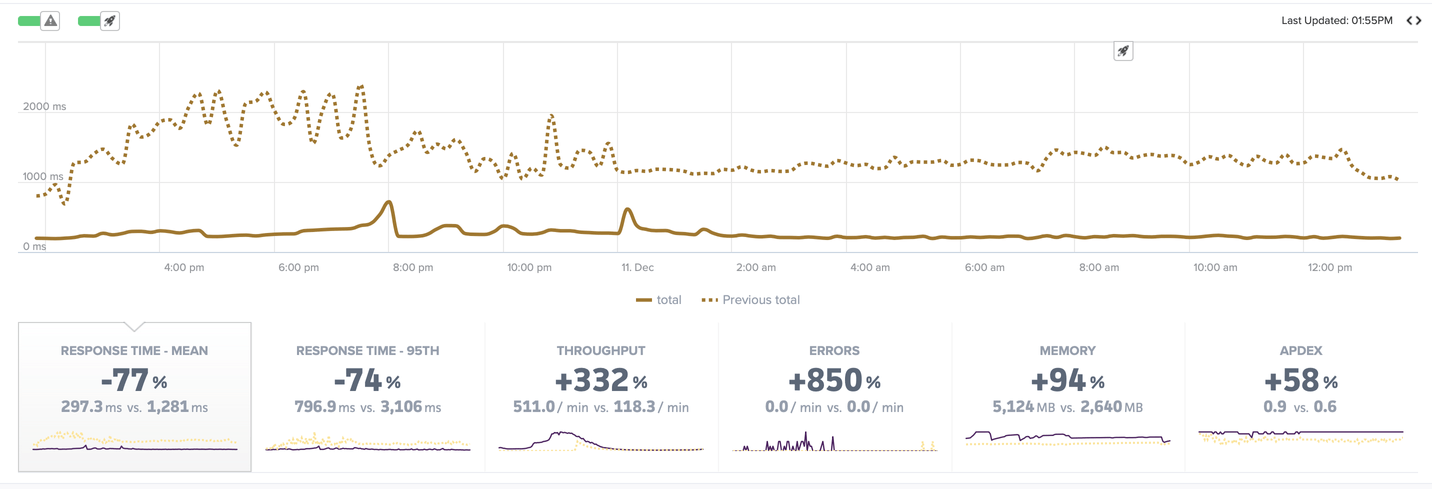
Task: Open the Throughput metric tab
Action: click(x=601, y=397)
